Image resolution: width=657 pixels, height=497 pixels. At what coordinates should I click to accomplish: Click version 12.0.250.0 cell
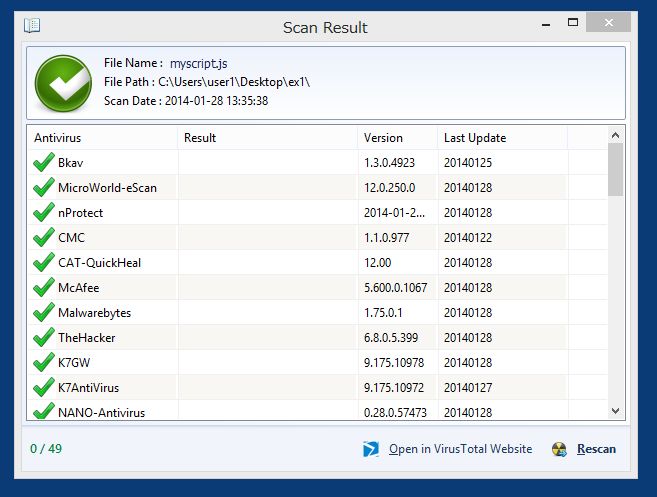click(x=390, y=188)
